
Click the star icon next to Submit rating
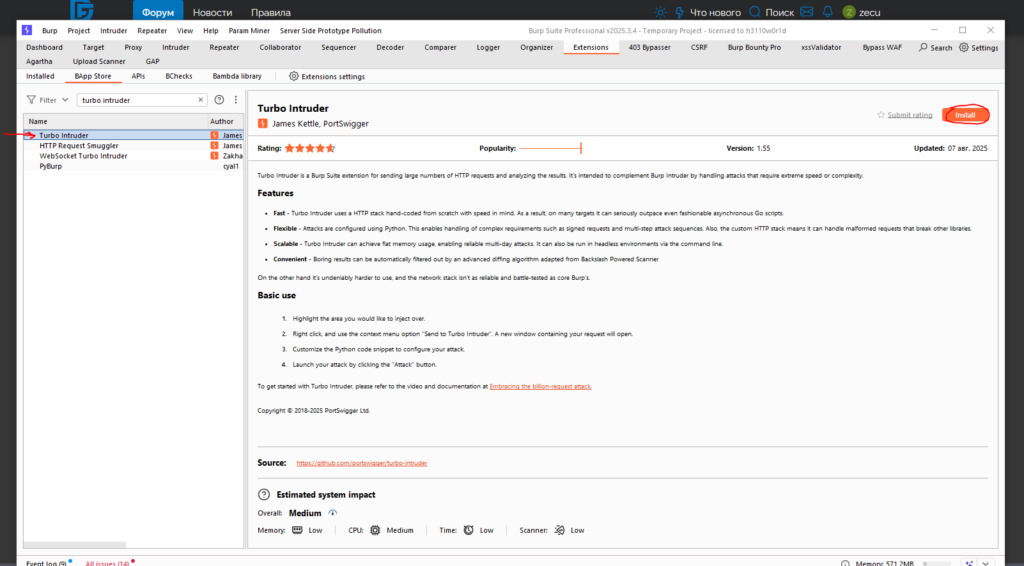point(881,115)
